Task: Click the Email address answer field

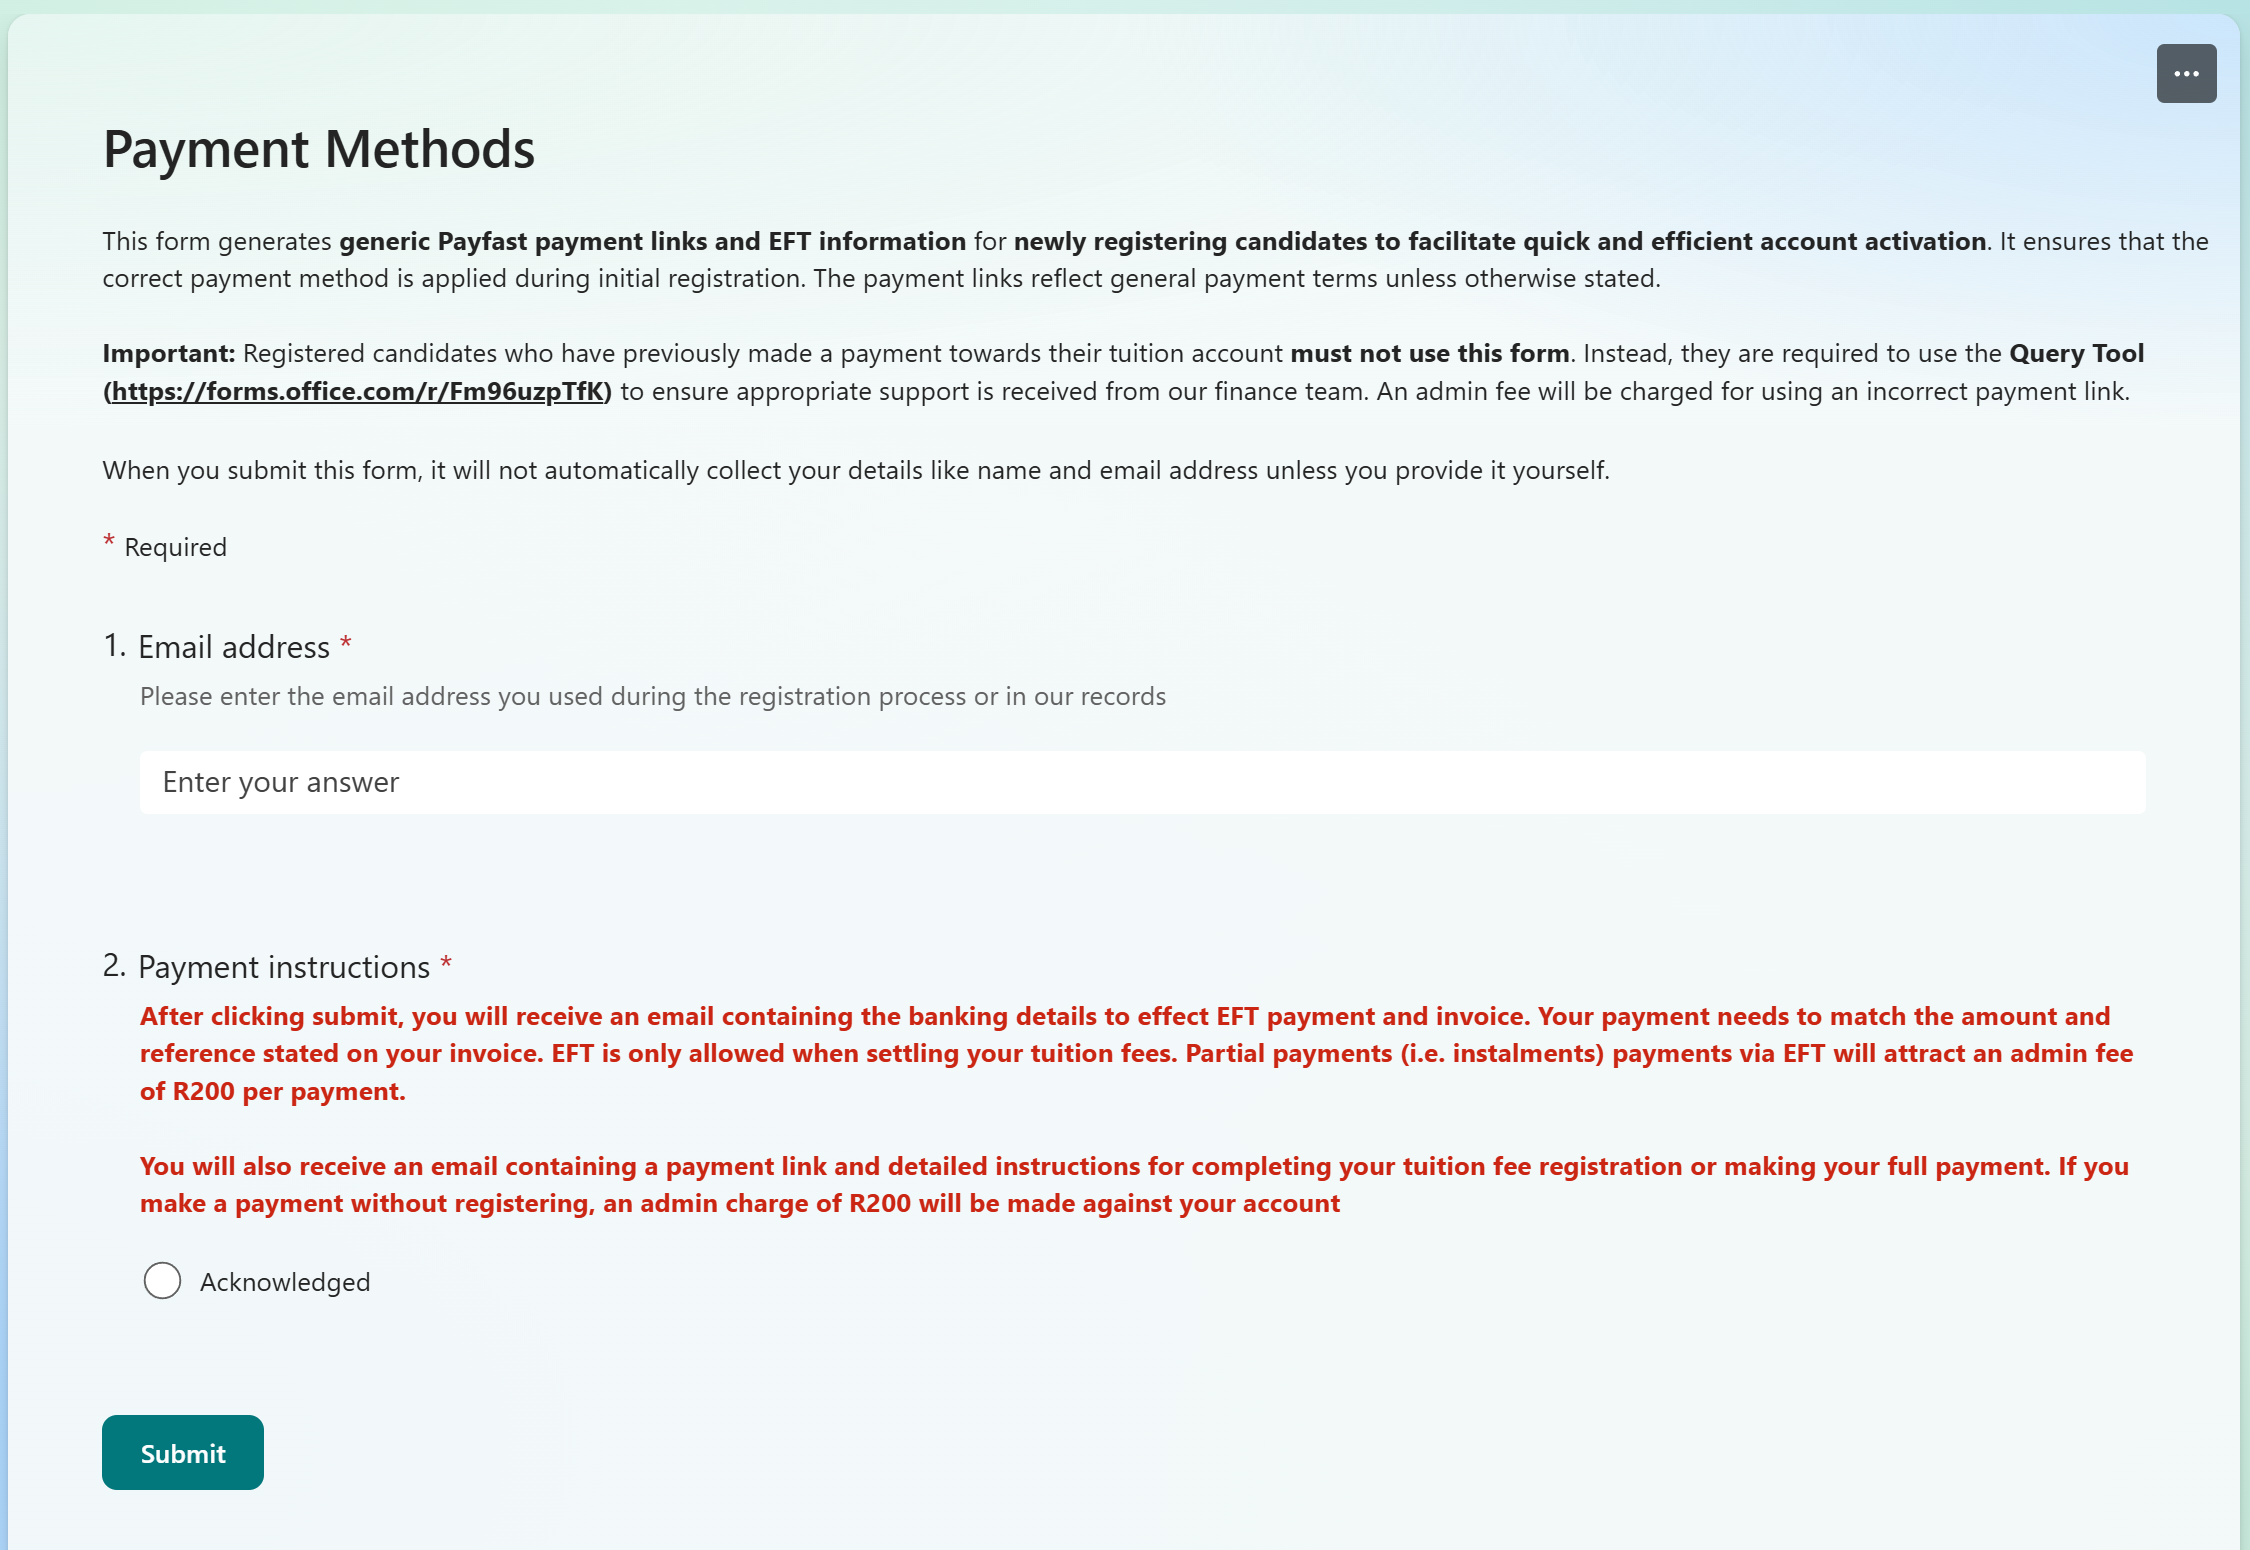Action: (x=1142, y=782)
